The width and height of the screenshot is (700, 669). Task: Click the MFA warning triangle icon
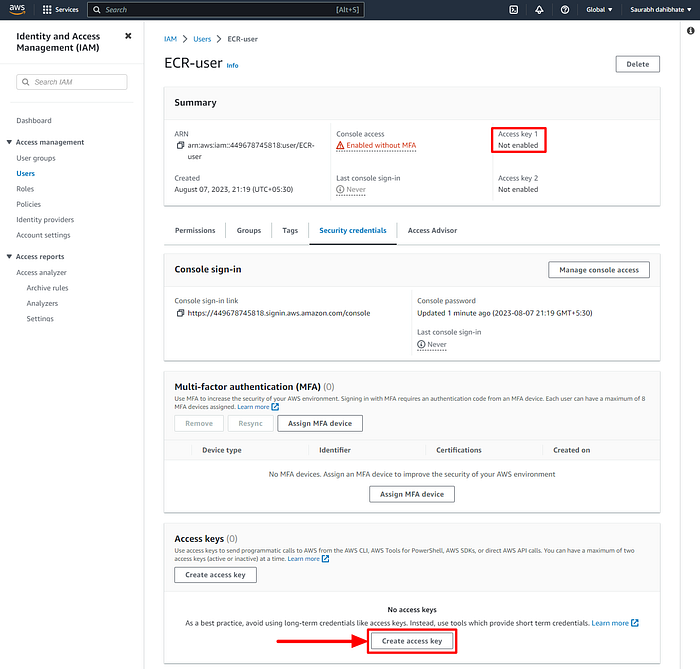pyautogui.click(x=340, y=145)
